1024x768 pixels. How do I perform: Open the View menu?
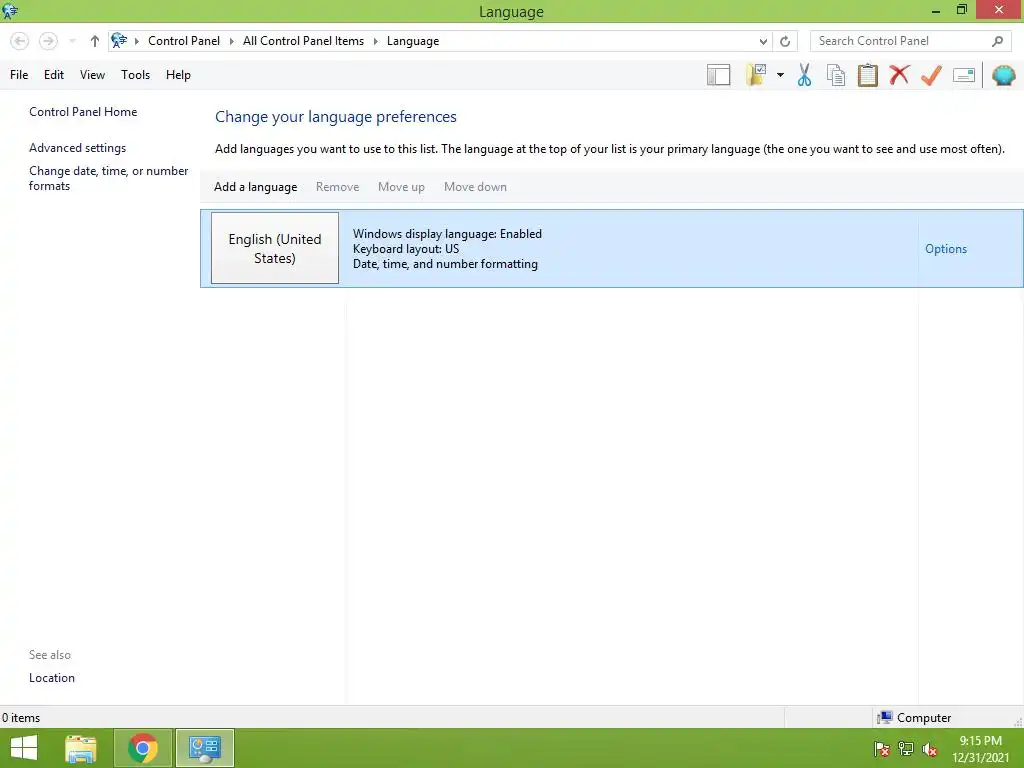(92, 75)
